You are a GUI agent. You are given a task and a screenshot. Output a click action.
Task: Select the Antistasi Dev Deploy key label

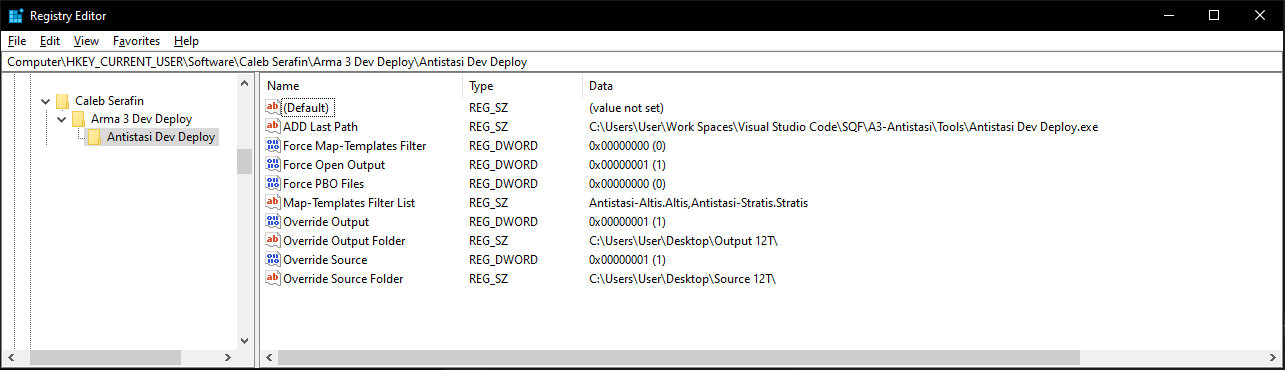tap(161, 138)
